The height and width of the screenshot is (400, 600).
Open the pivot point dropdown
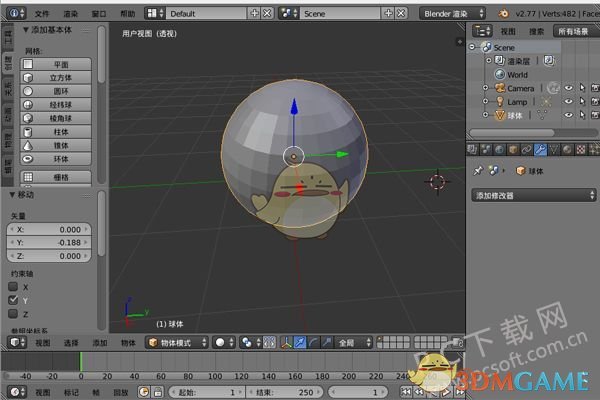tap(251, 342)
